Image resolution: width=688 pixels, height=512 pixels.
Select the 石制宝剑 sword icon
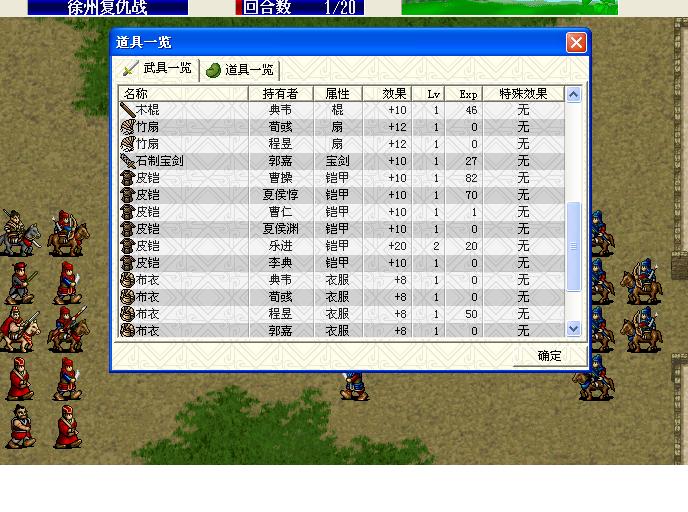click(x=128, y=161)
